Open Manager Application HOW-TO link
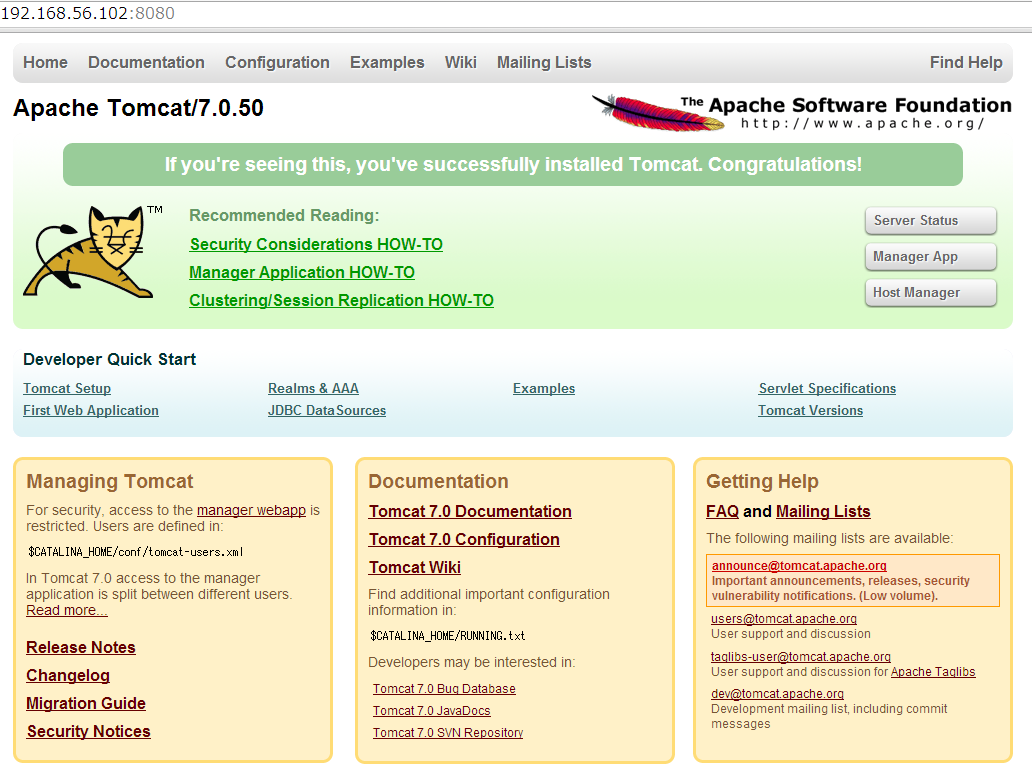 click(x=302, y=273)
